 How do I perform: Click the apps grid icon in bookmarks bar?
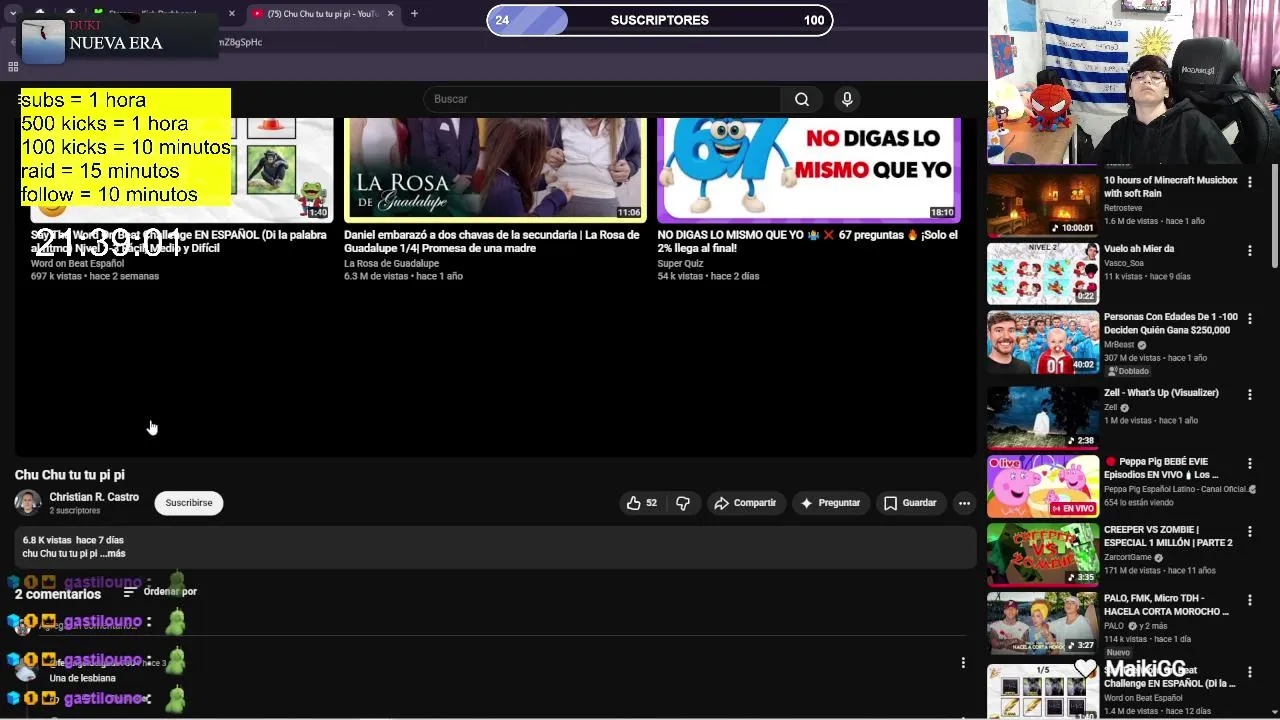13,67
